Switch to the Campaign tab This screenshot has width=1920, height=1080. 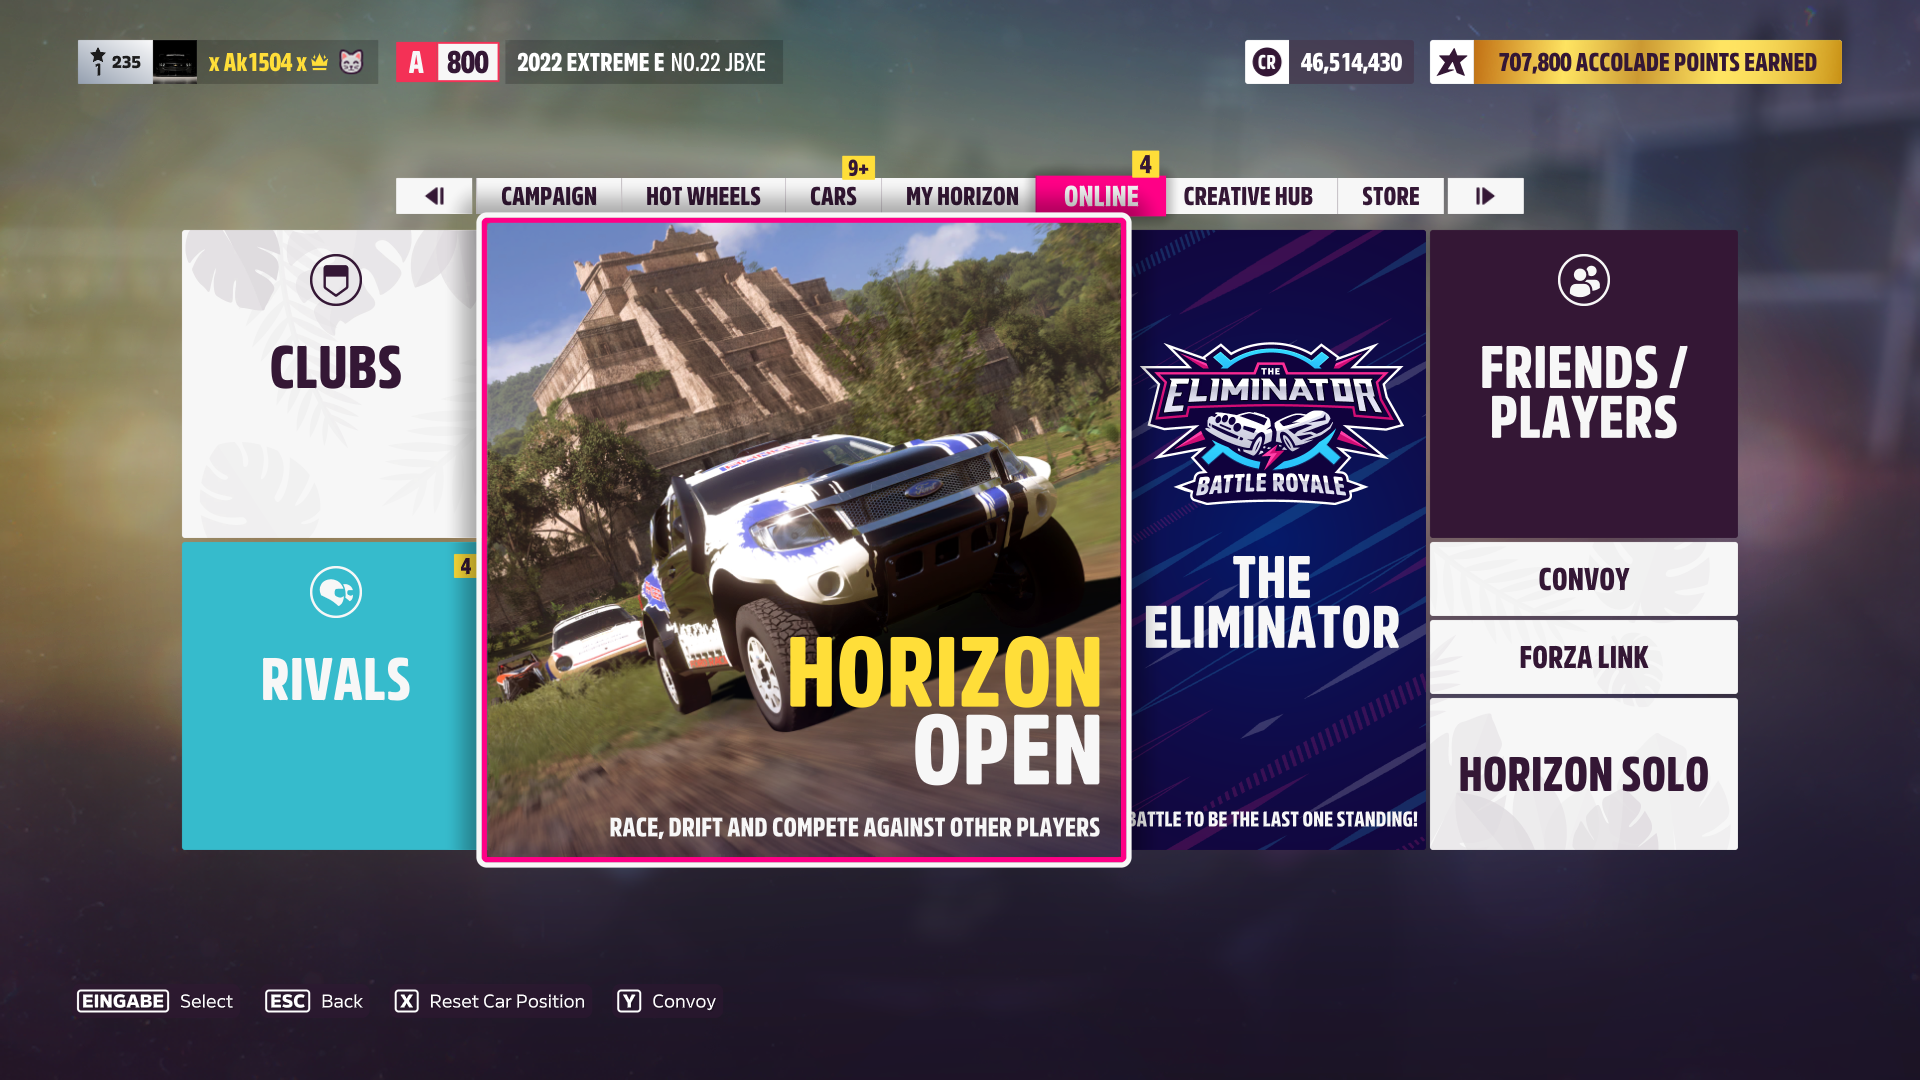point(548,196)
